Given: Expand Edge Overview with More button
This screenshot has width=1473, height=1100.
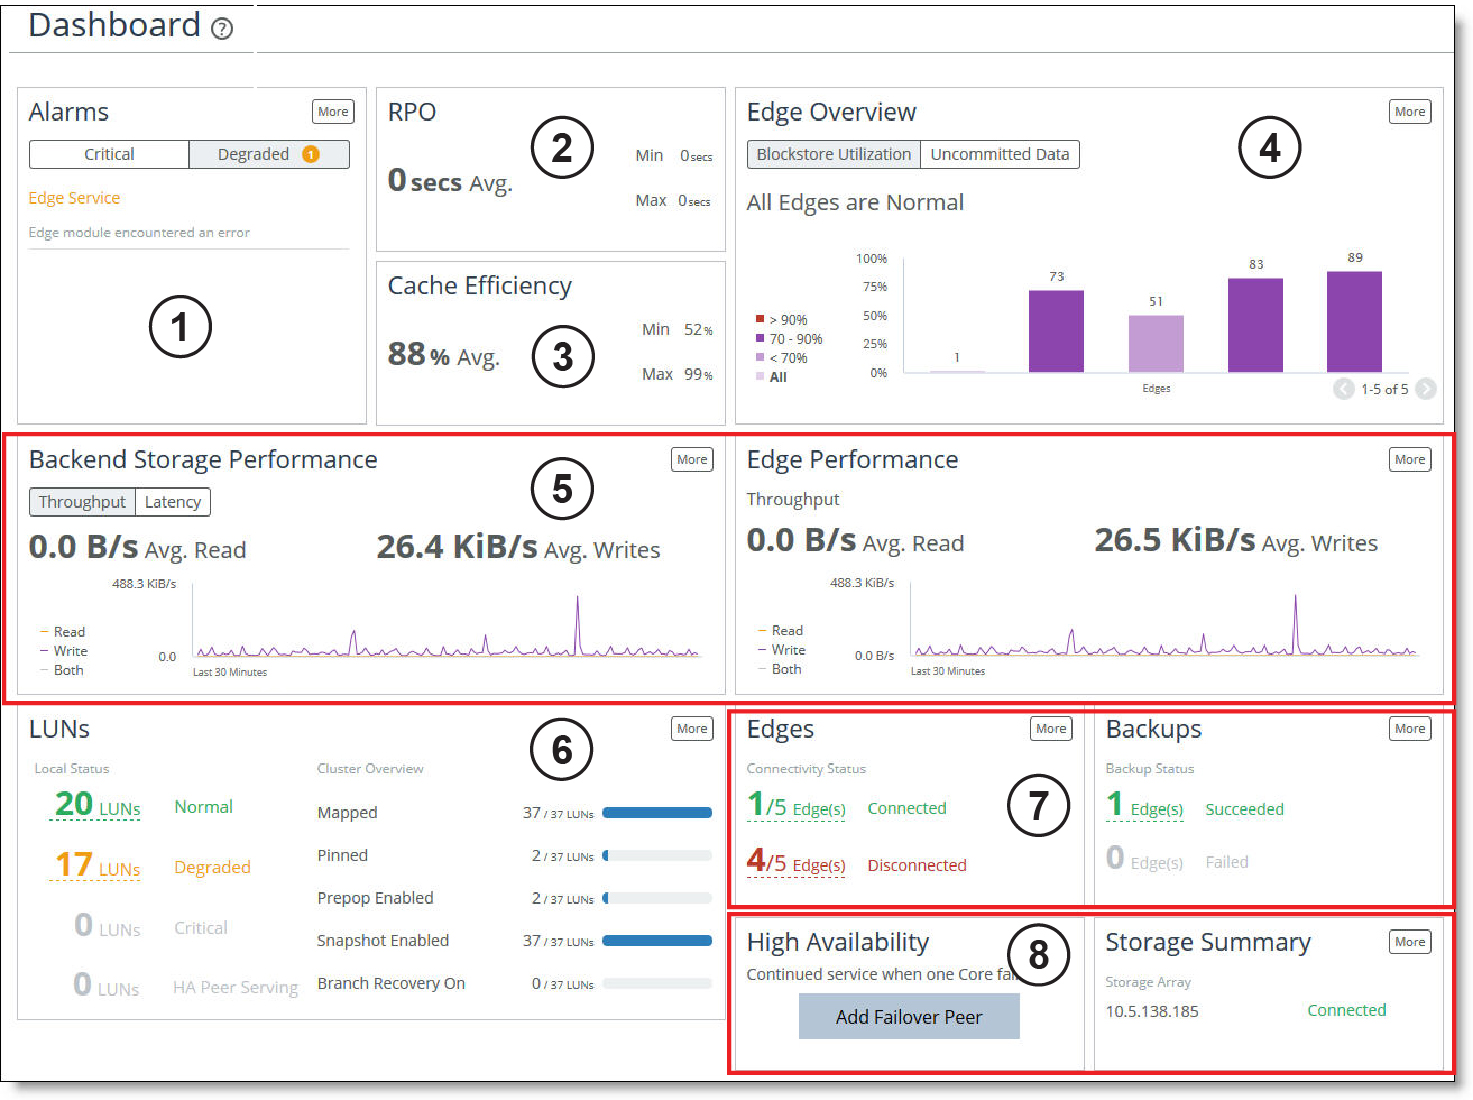Looking at the screenshot, I should tap(1409, 112).
